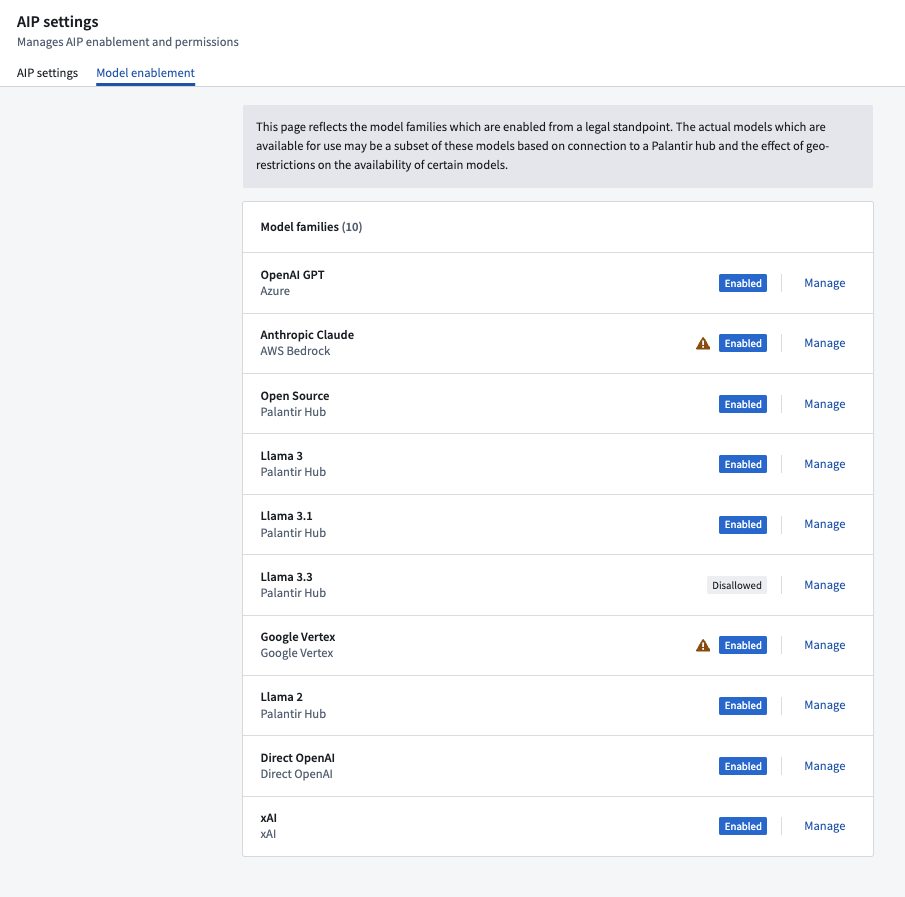Click the 'Open Source' family name
This screenshot has height=897, width=905.
(294, 396)
